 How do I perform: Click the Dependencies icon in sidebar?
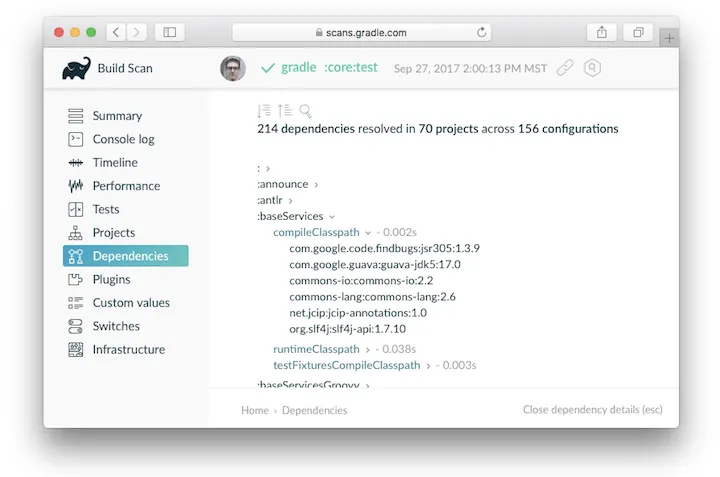[76, 256]
